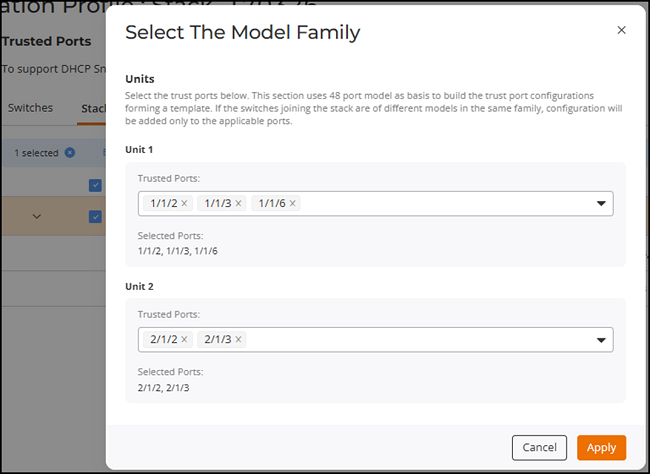Remove the 2/1/2 port chip
This screenshot has width=650, height=474.
click(184, 340)
